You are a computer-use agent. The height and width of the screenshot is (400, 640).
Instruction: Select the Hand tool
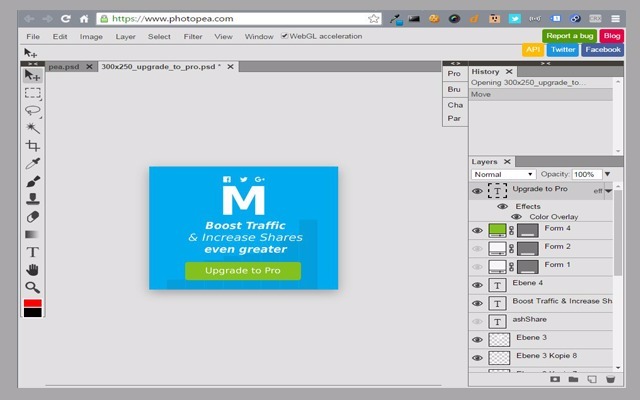coord(33,269)
